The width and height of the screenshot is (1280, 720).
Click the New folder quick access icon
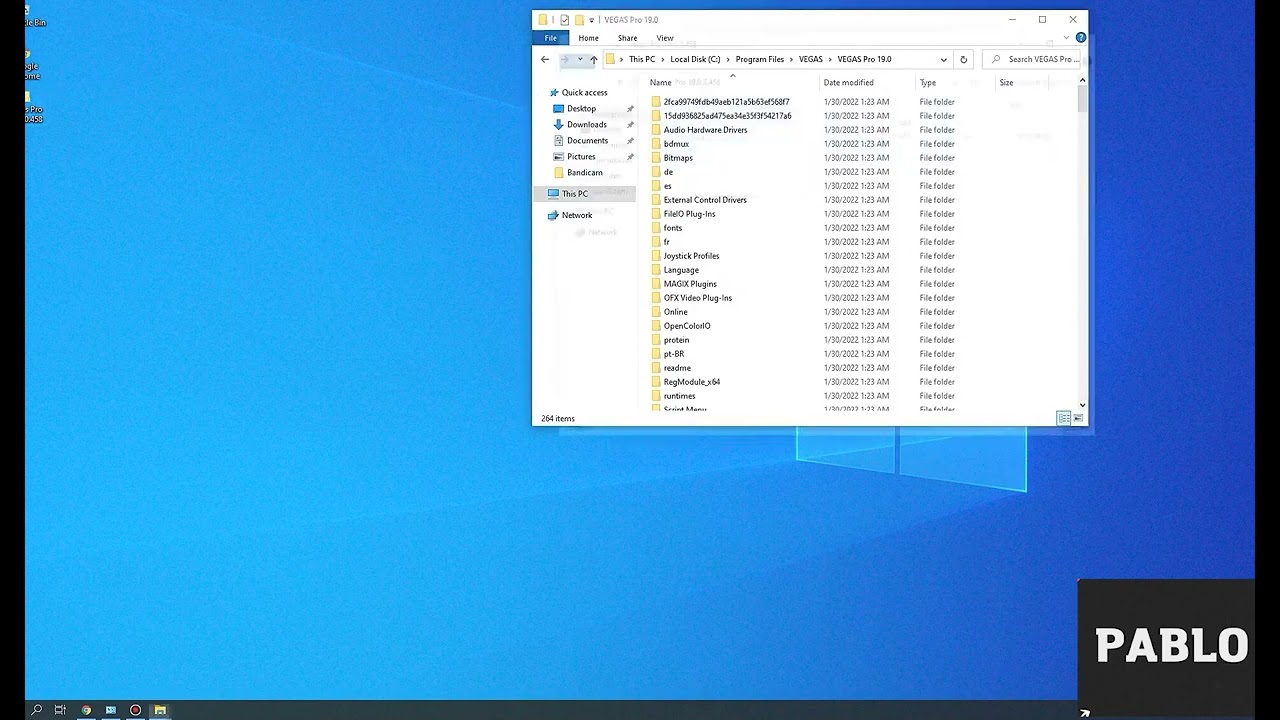pos(579,20)
